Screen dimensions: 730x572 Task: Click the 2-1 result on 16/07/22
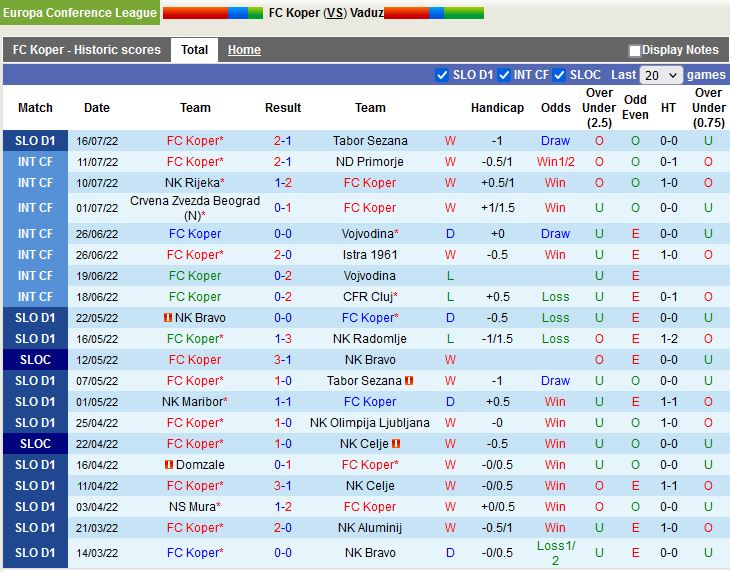pyautogui.click(x=283, y=141)
